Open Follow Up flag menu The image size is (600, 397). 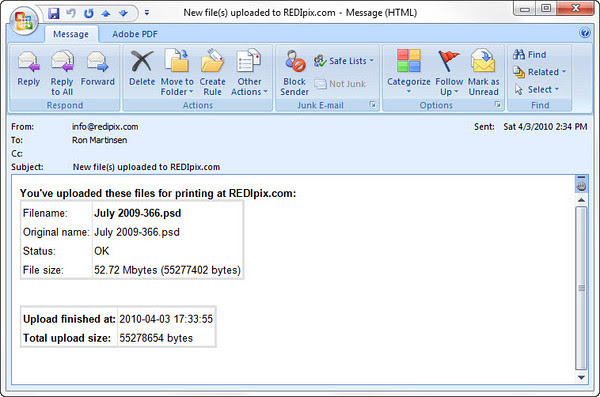449,73
